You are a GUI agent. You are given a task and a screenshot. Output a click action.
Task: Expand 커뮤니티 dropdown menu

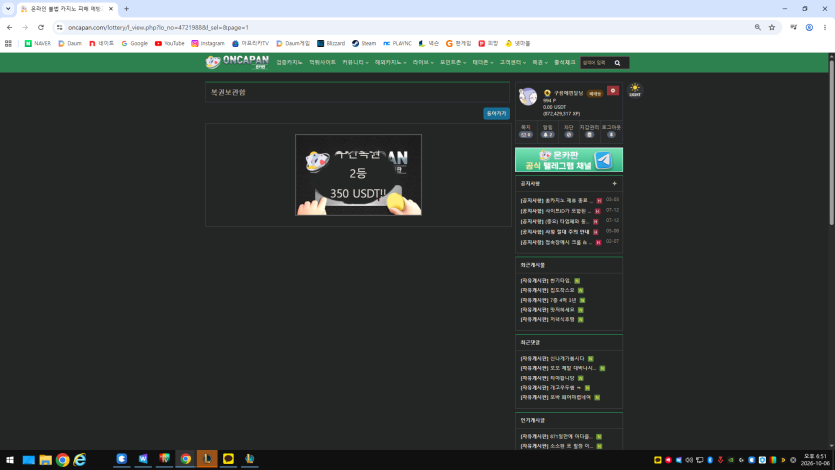tap(355, 62)
